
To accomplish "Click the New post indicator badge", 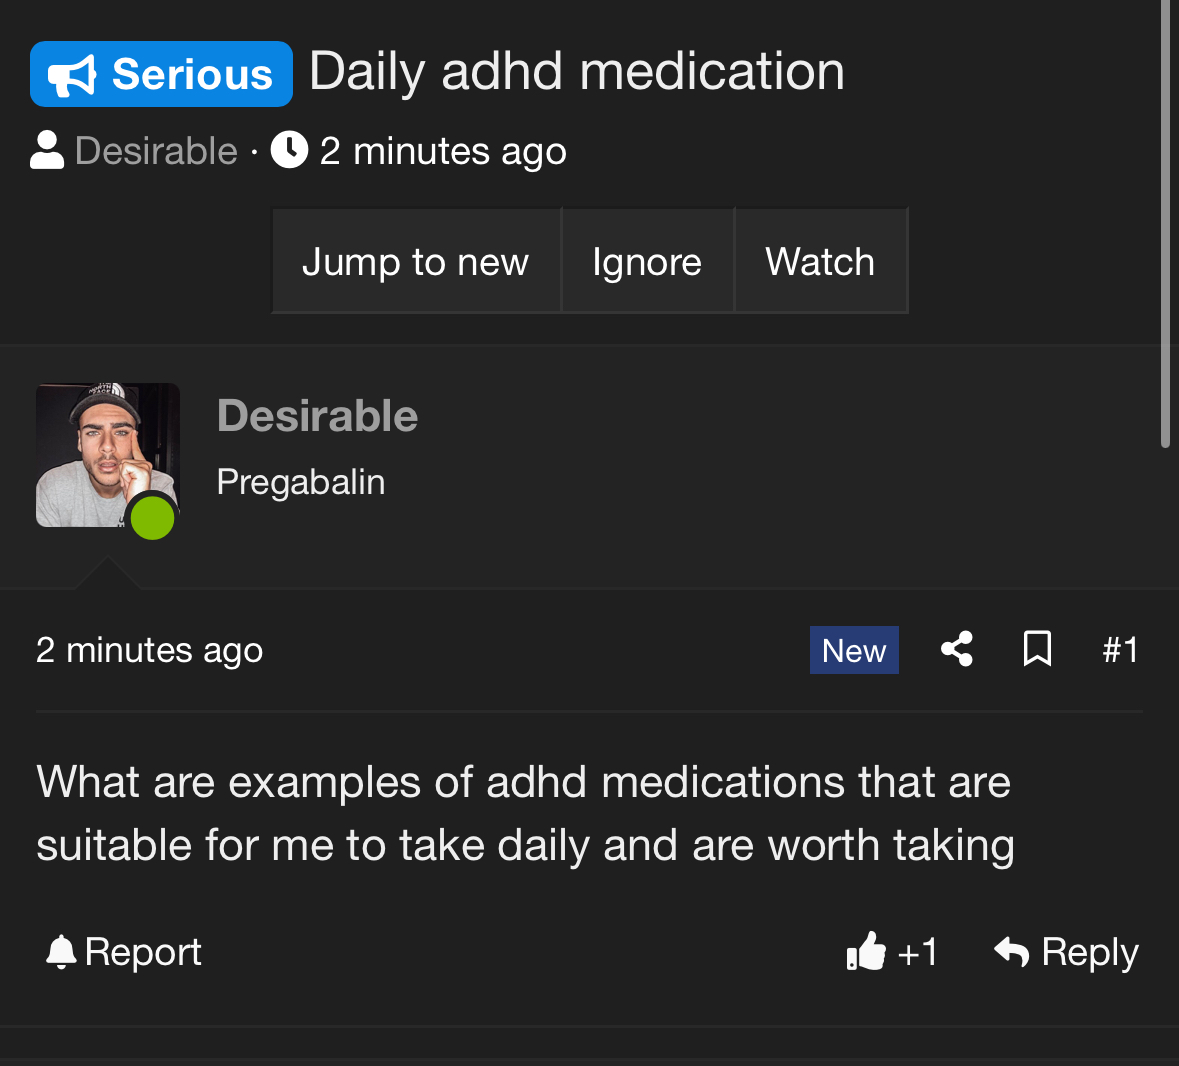I will (x=854, y=650).
